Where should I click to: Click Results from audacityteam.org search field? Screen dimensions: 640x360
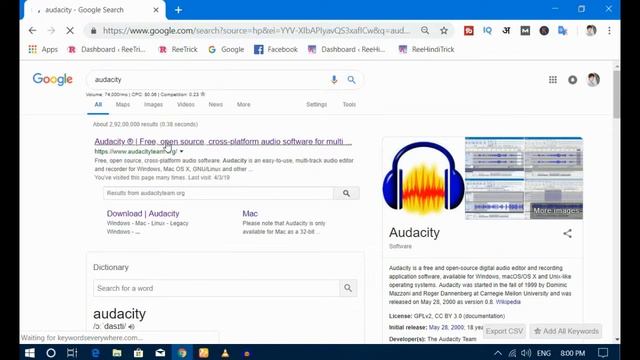pyautogui.click(x=218, y=193)
